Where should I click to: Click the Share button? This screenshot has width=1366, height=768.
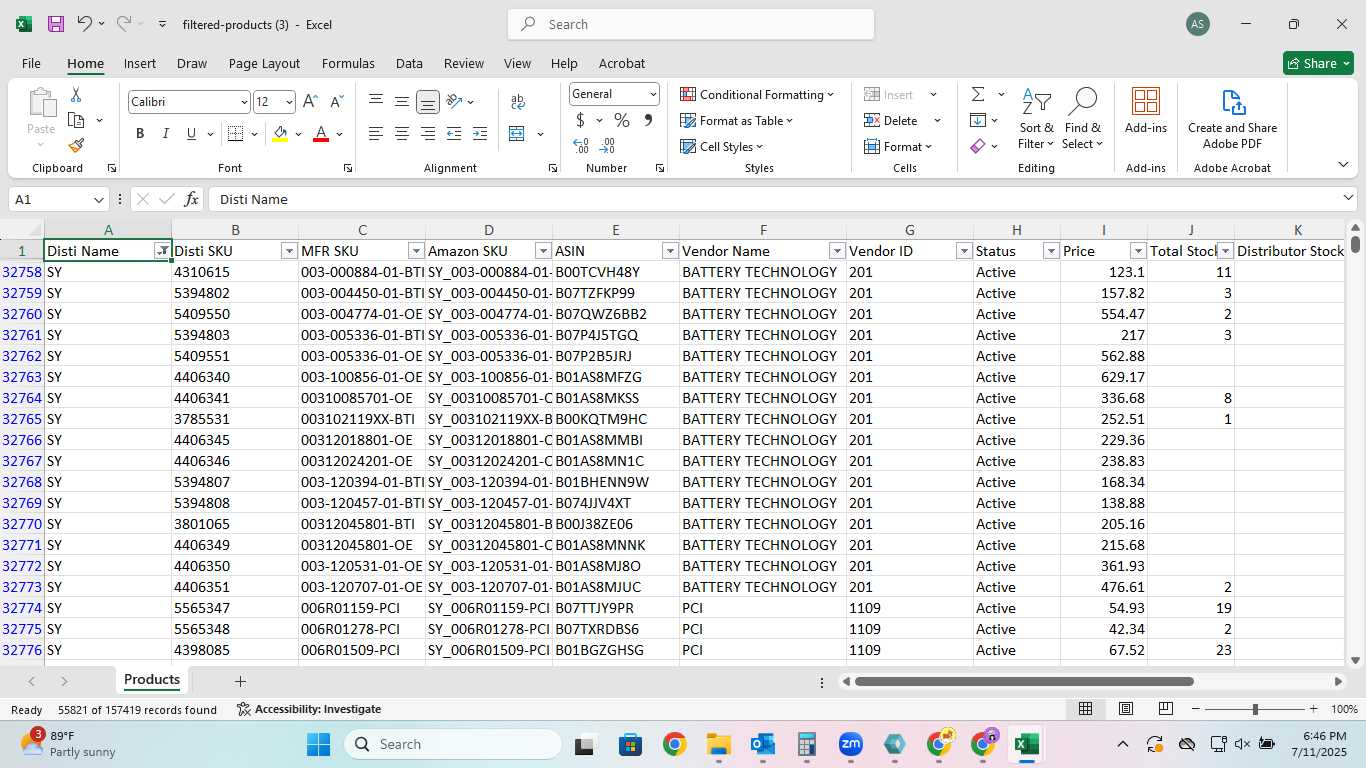(1318, 63)
